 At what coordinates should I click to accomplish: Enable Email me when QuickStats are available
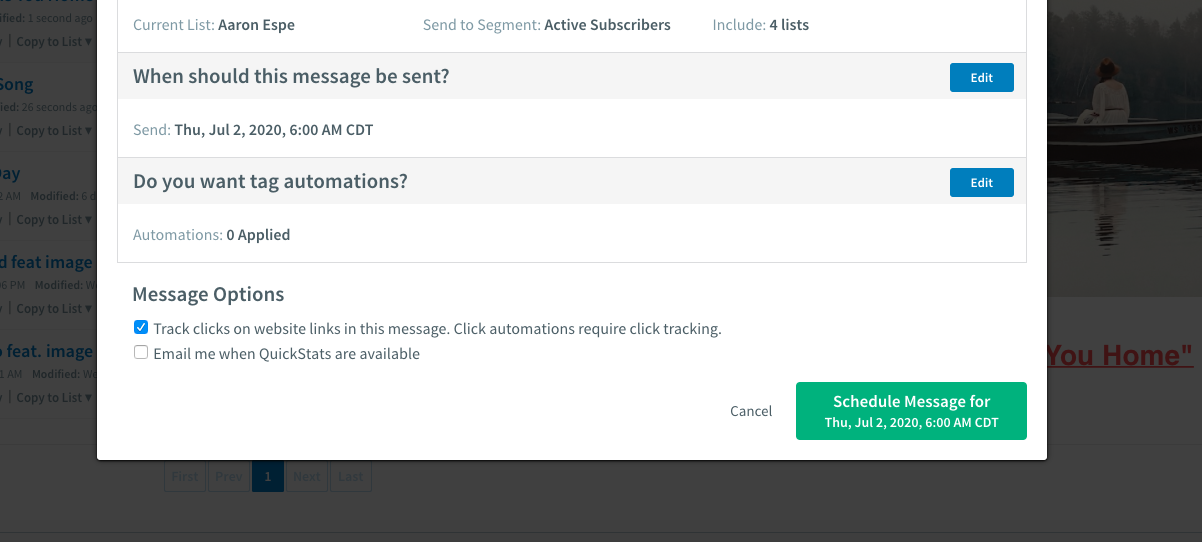141,352
